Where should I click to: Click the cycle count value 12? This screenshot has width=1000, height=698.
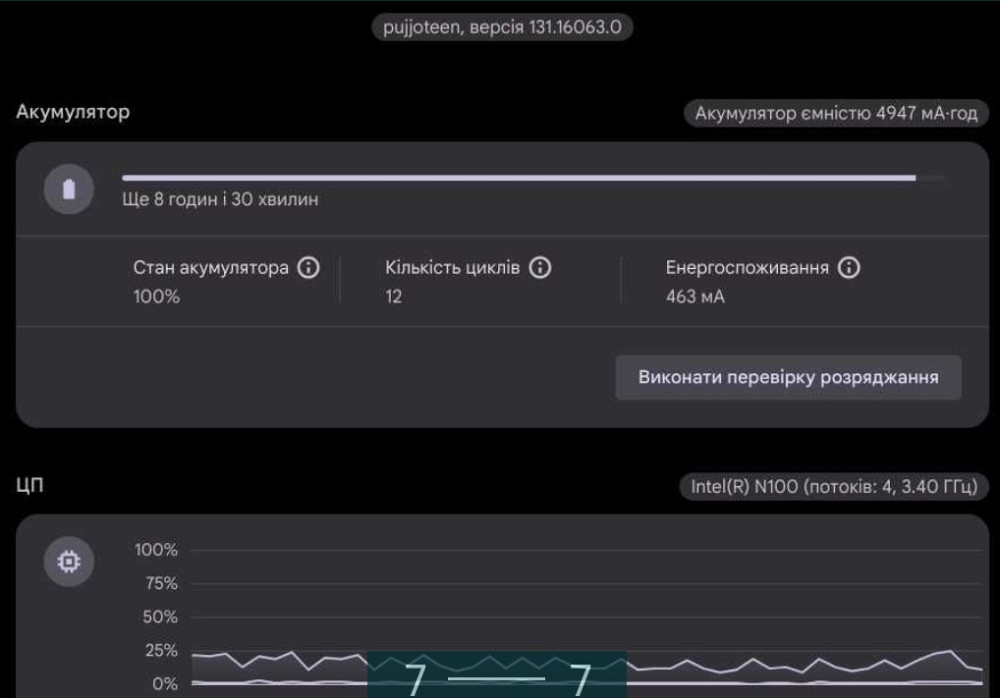click(x=393, y=297)
